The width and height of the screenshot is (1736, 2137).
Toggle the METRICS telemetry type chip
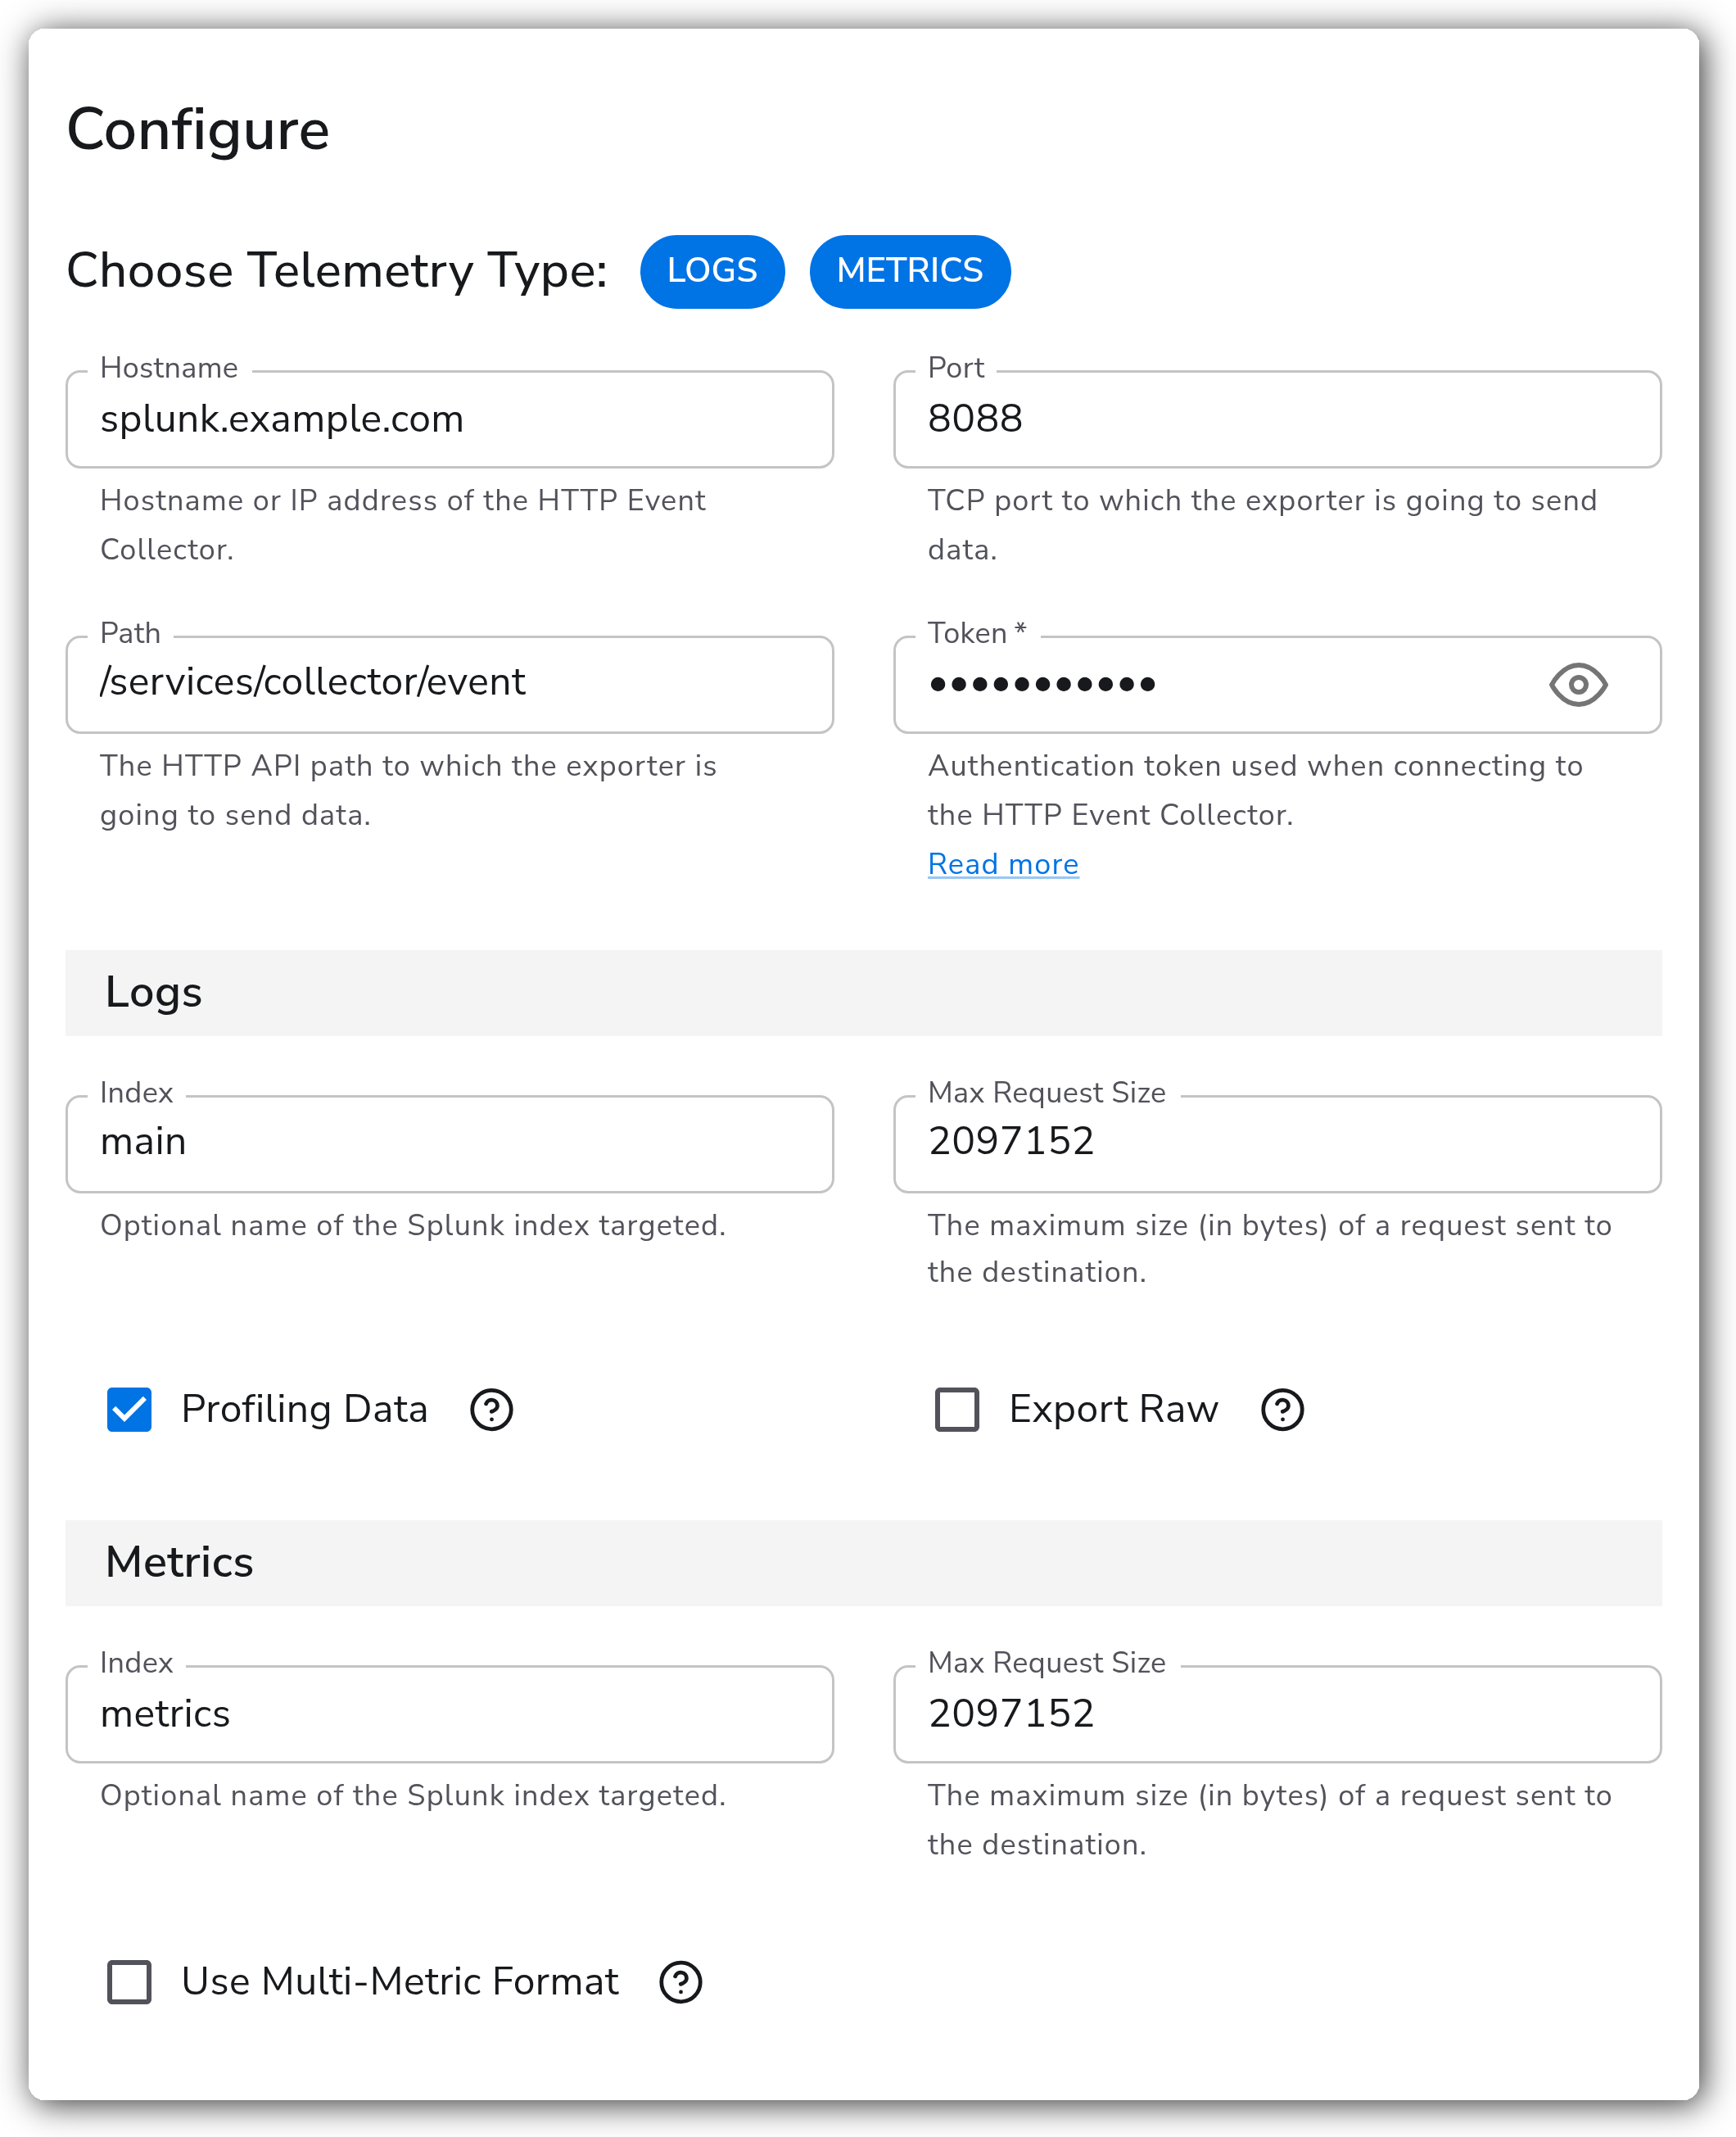[909, 271]
